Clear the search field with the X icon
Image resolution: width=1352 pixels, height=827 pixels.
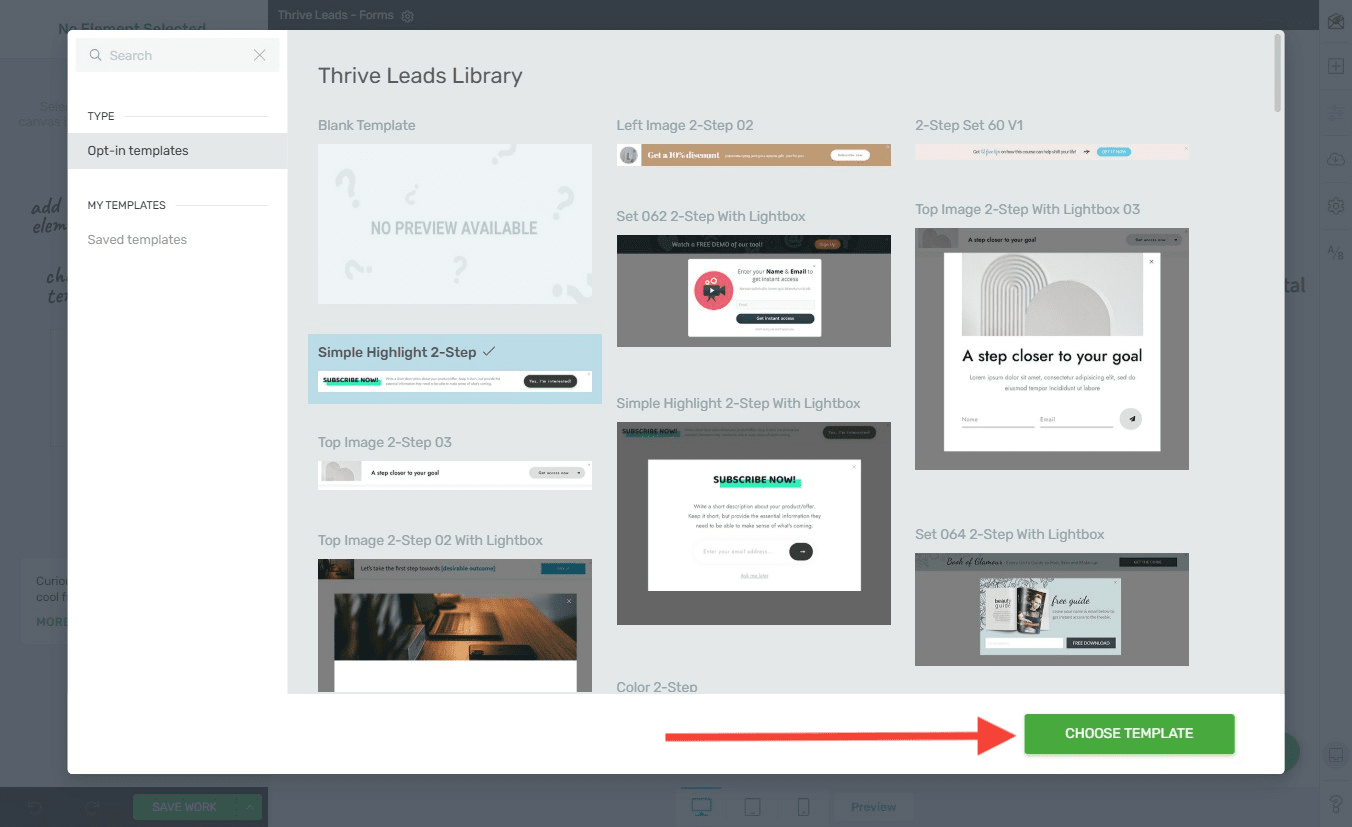pyautogui.click(x=260, y=56)
